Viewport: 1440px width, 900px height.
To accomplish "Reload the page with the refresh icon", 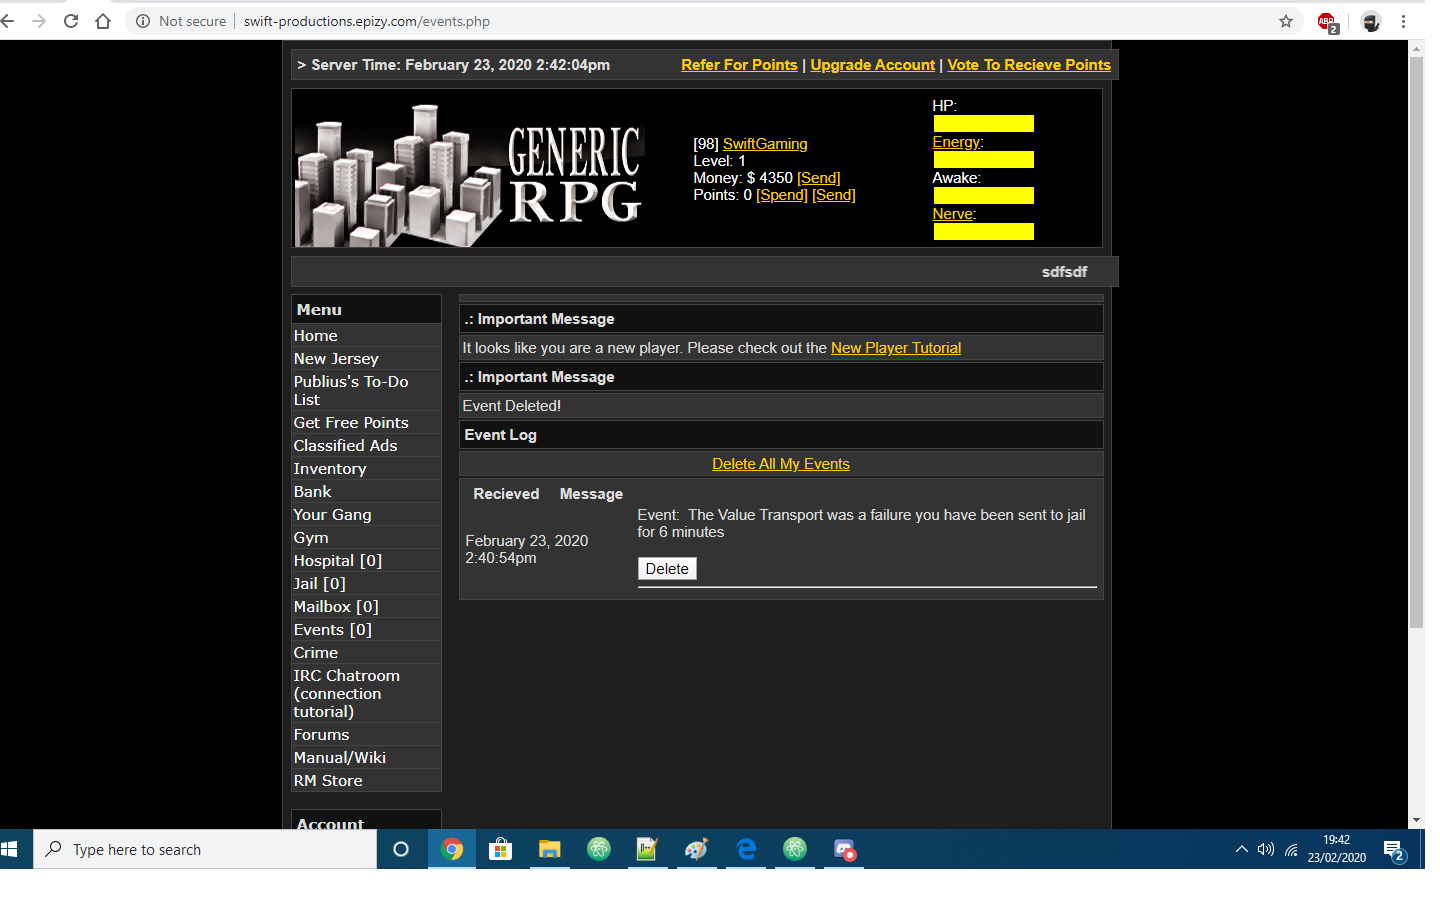I will coord(71,21).
